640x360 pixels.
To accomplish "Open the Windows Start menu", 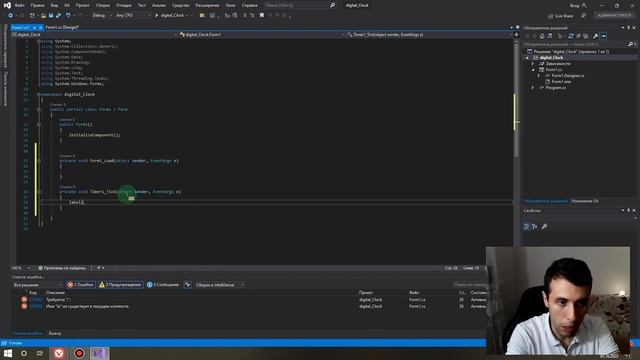I will click(x=7, y=353).
